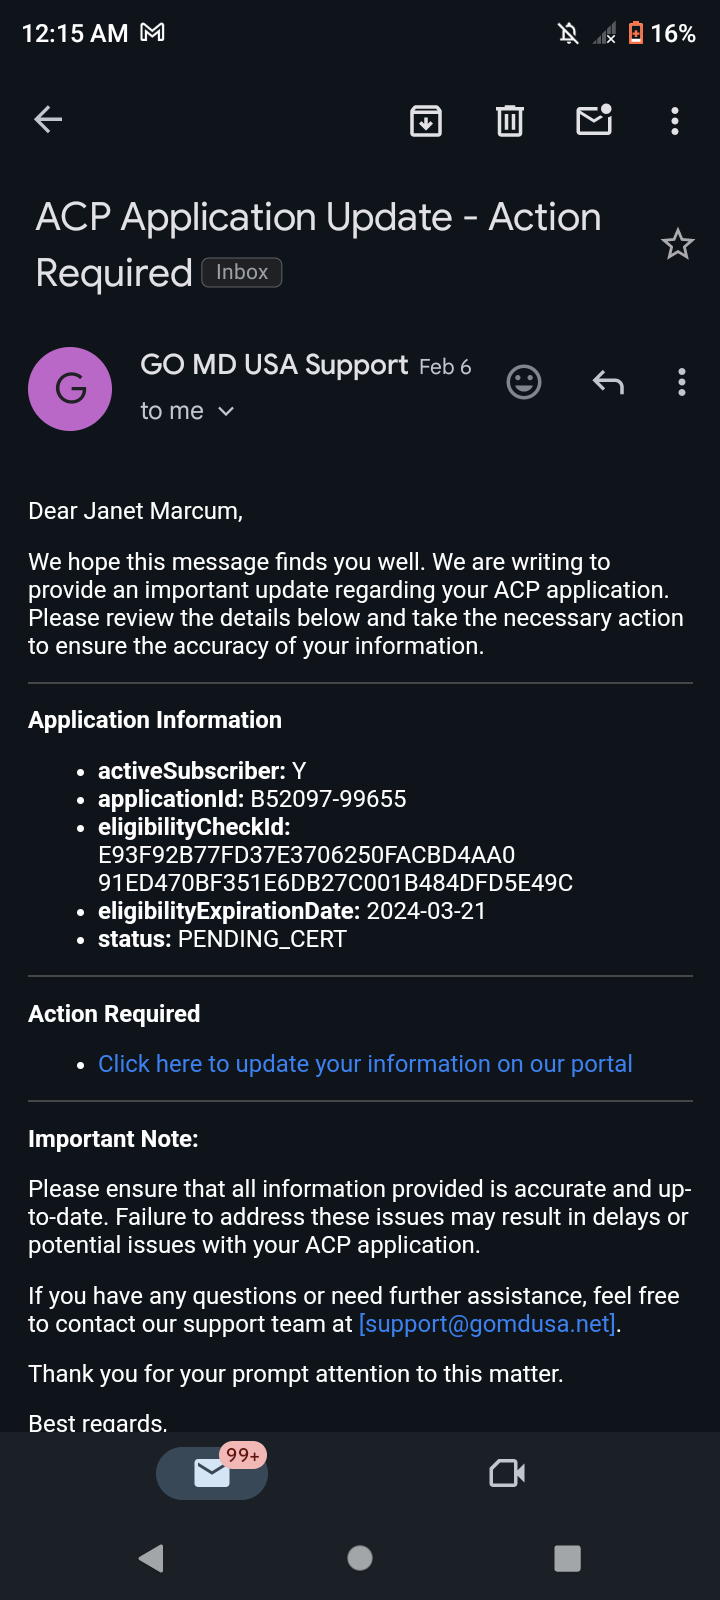Tap the purple G sender avatar
This screenshot has width=720, height=1600.
(70, 389)
